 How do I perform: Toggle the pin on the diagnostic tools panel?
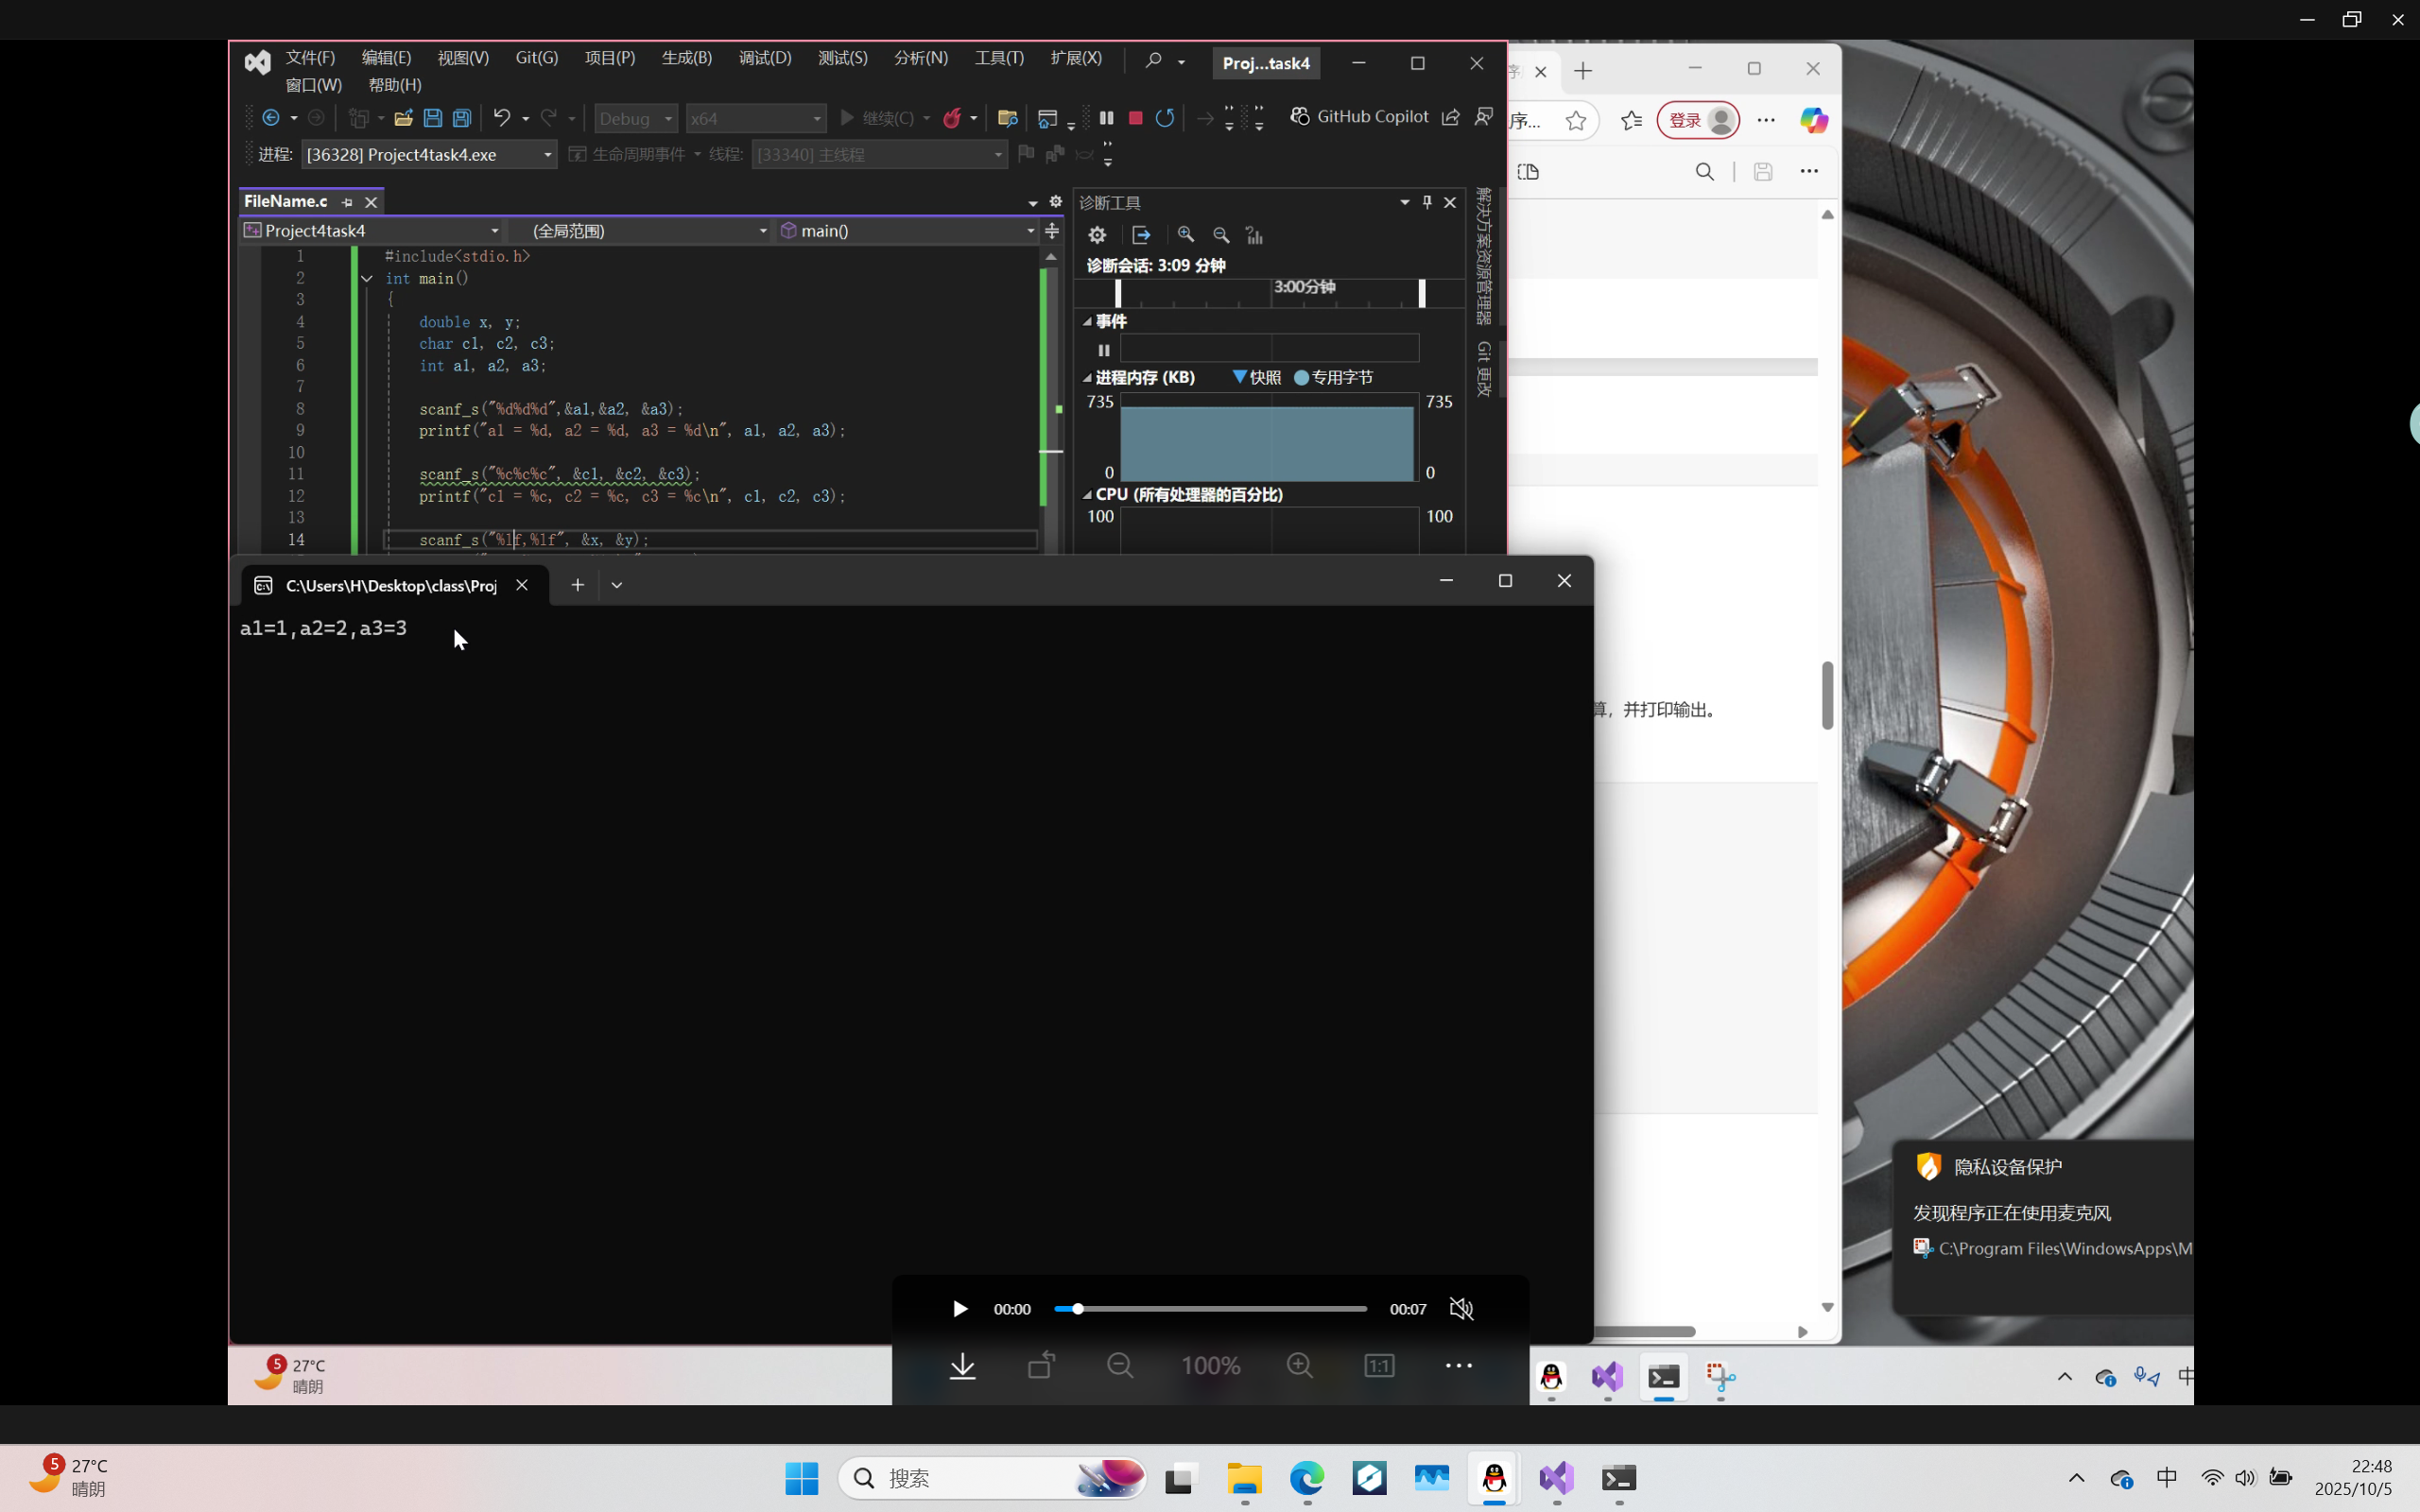[x=1427, y=202]
